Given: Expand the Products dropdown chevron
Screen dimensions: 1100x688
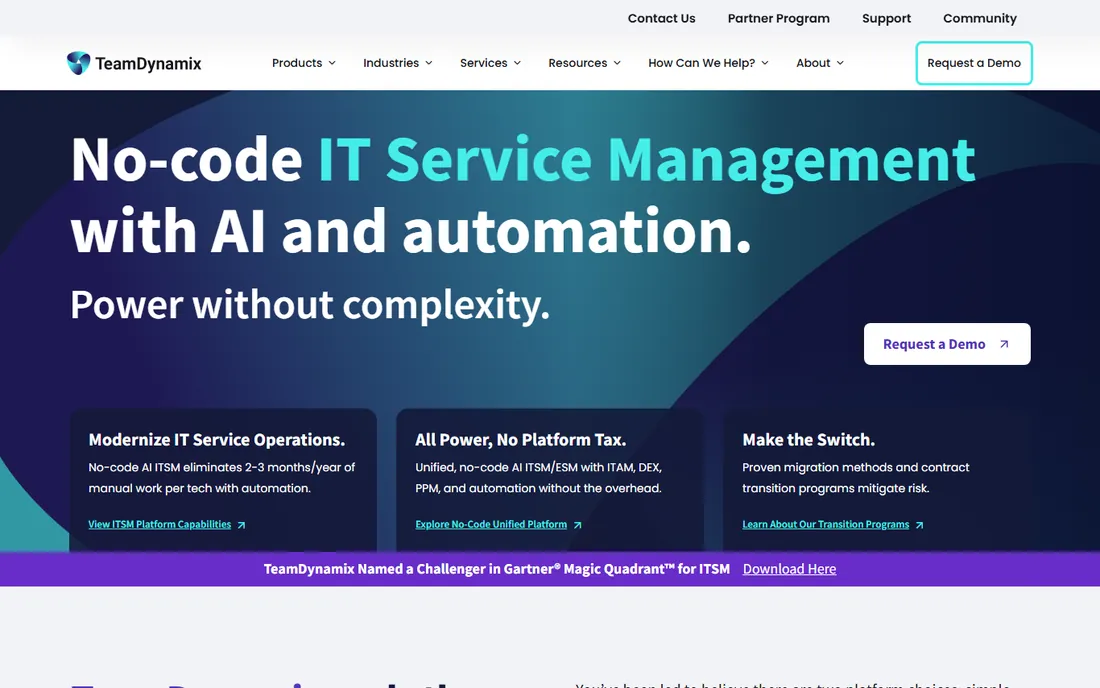Looking at the screenshot, I should click(x=332, y=63).
